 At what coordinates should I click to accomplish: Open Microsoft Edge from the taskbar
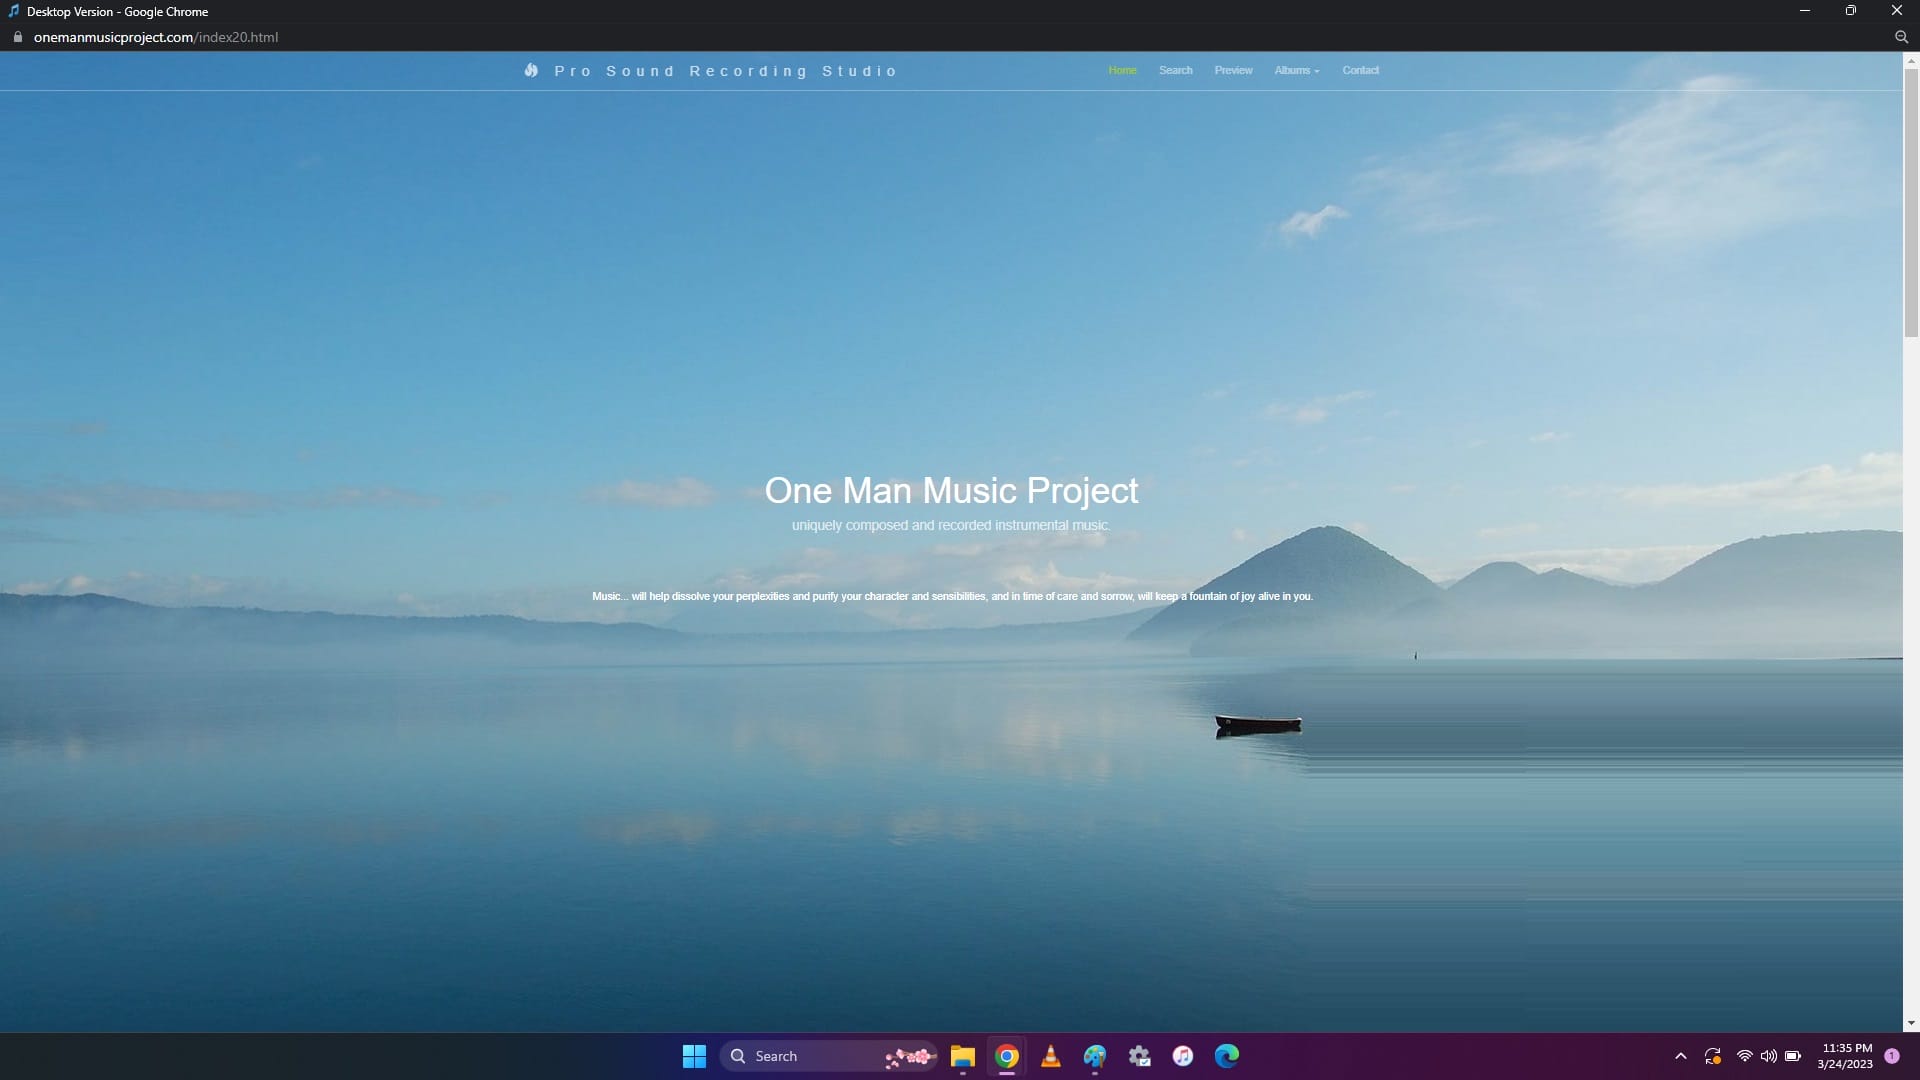tap(1226, 1056)
